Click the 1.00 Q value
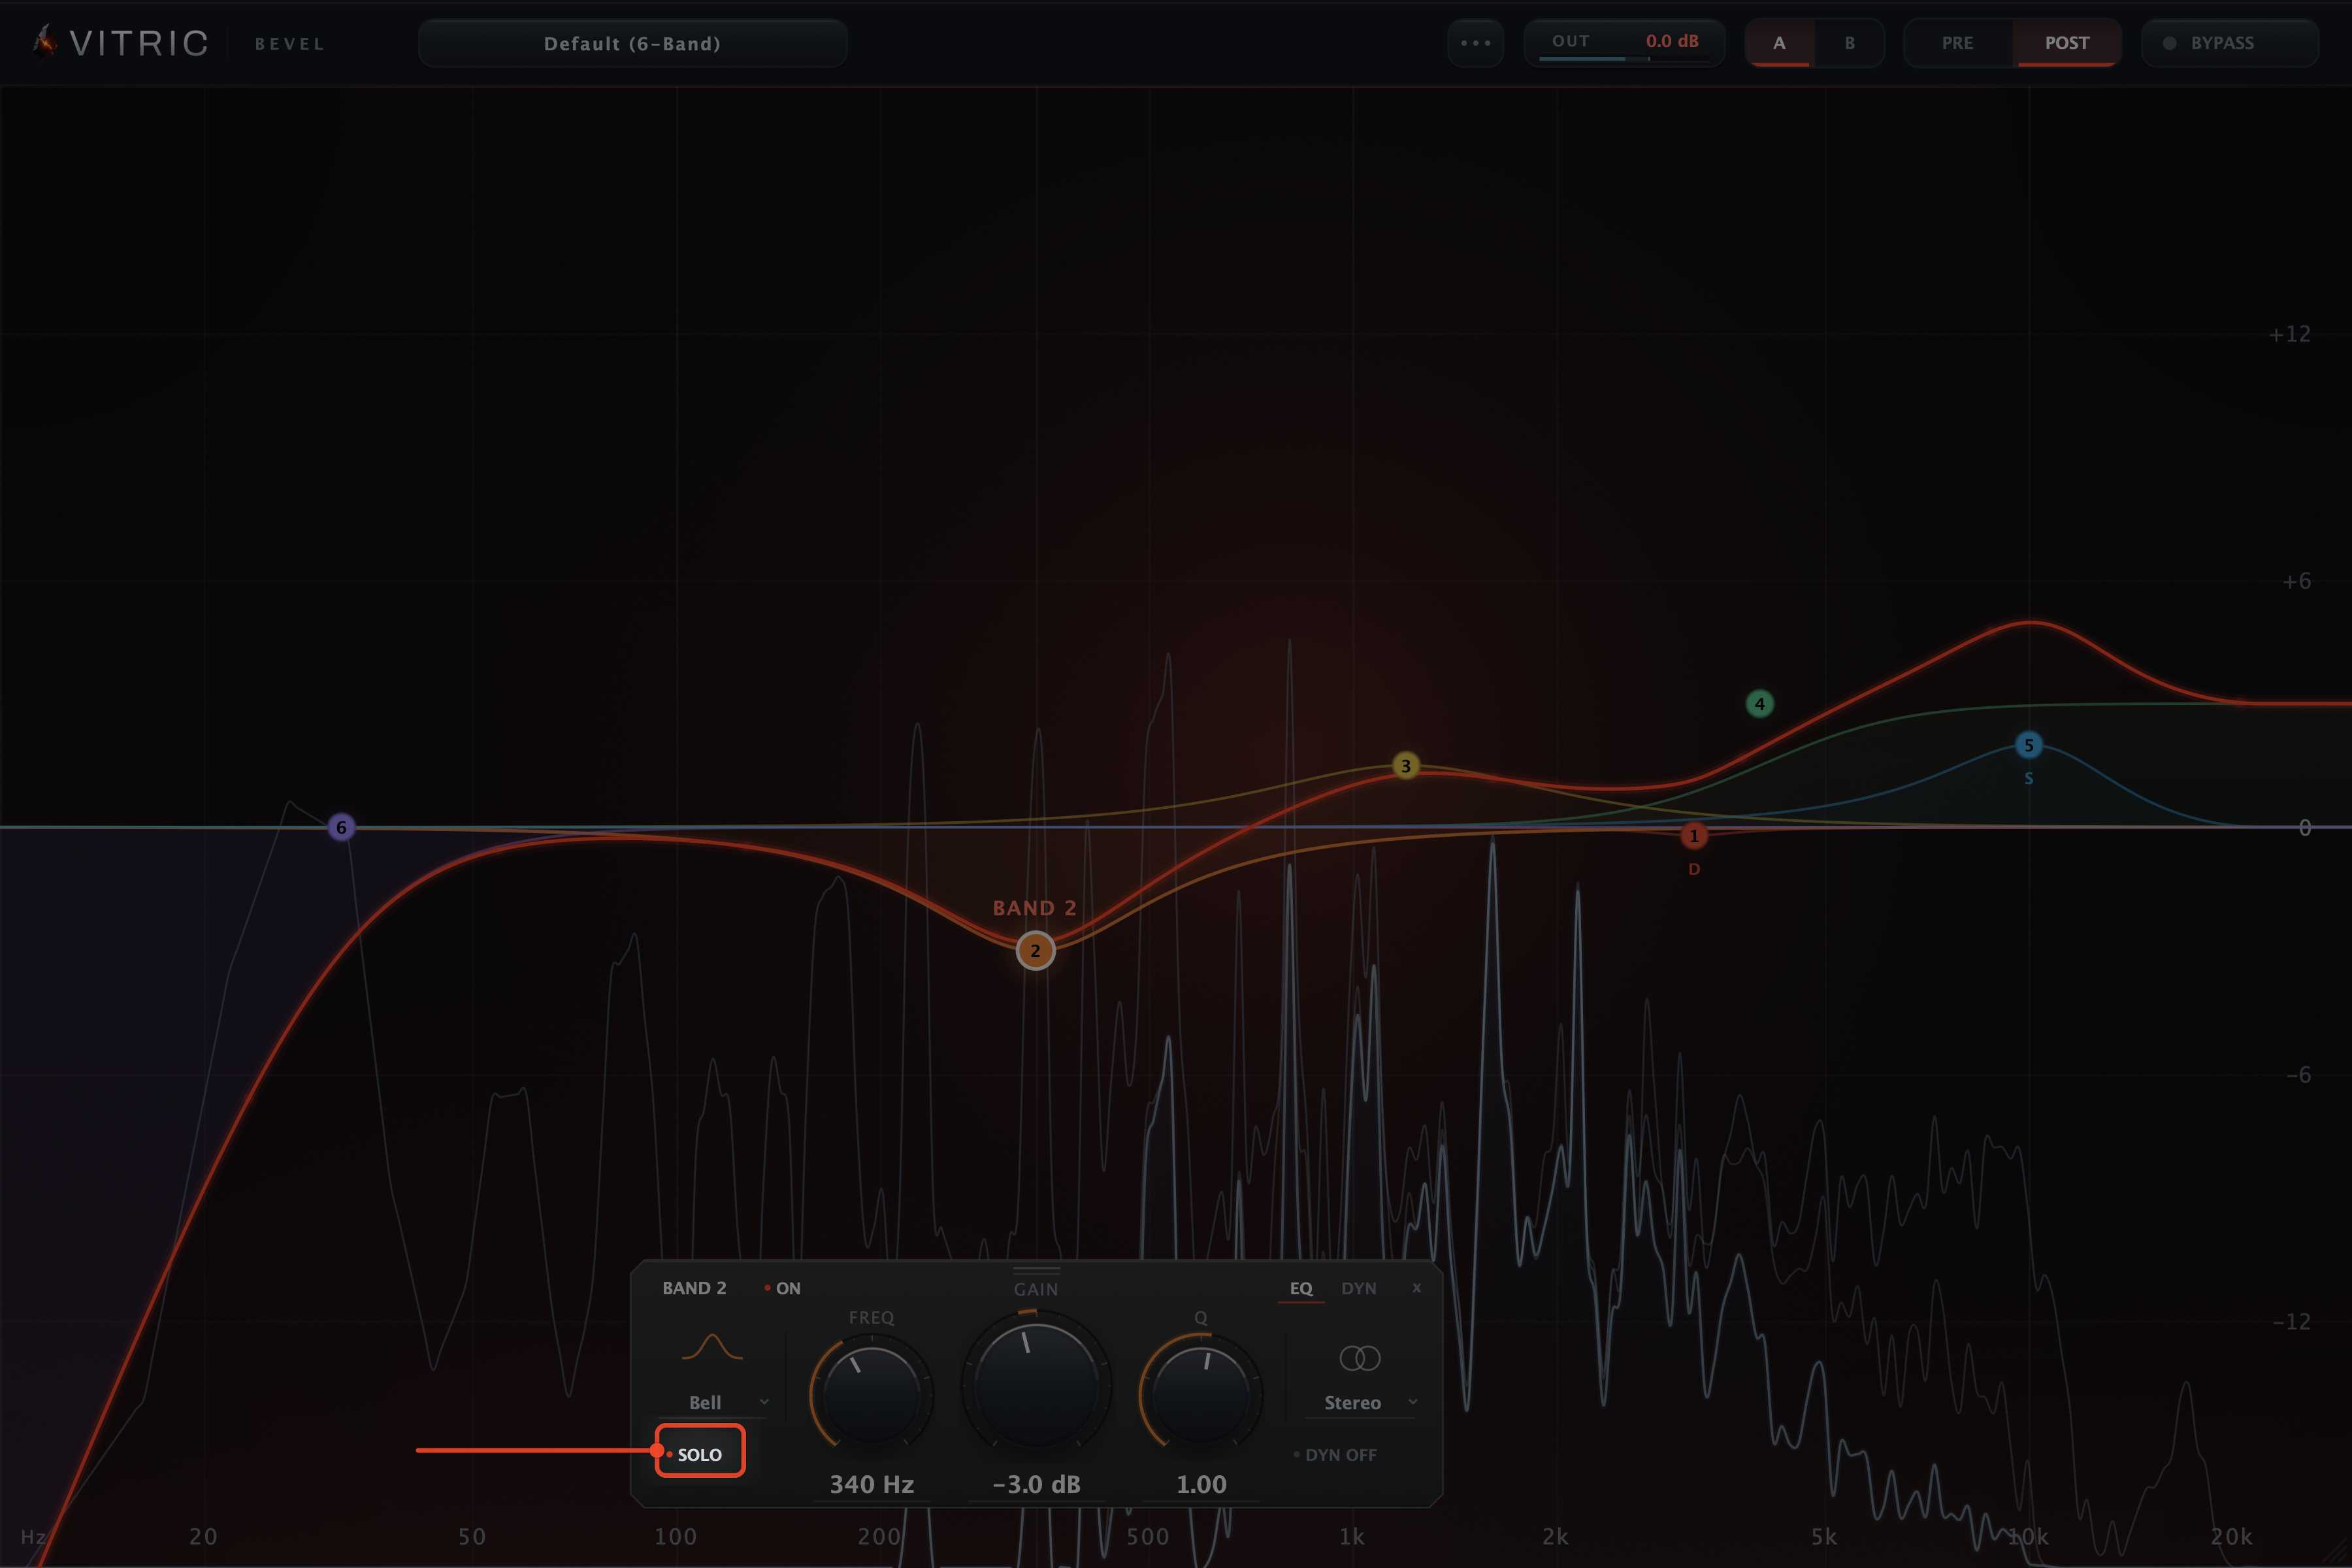This screenshot has height=1568, width=2352. pos(1201,1484)
